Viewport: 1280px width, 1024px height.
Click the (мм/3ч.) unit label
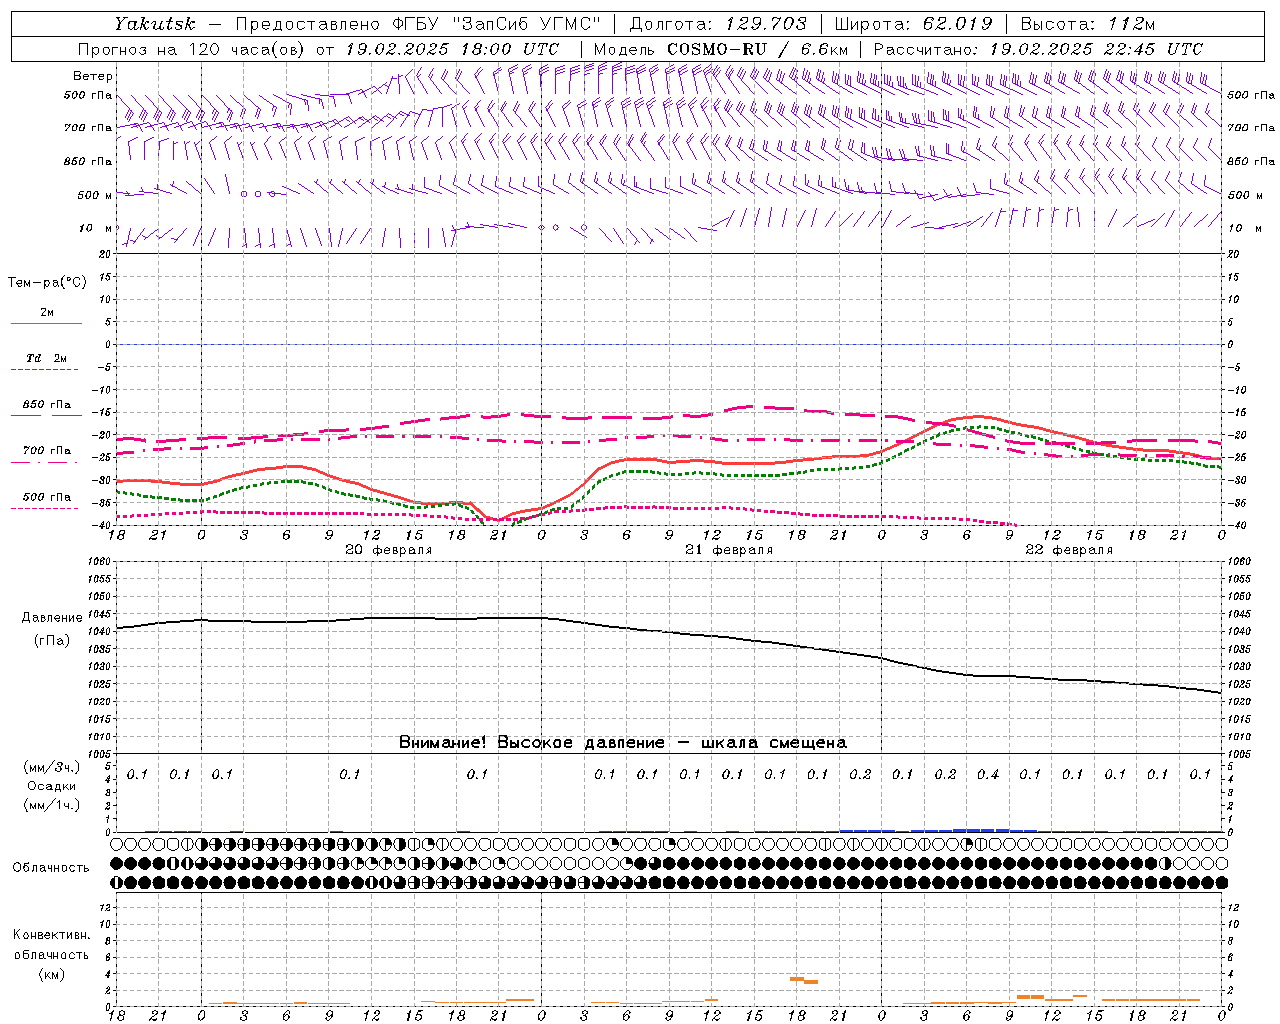pyautogui.click(x=52, y=767)
